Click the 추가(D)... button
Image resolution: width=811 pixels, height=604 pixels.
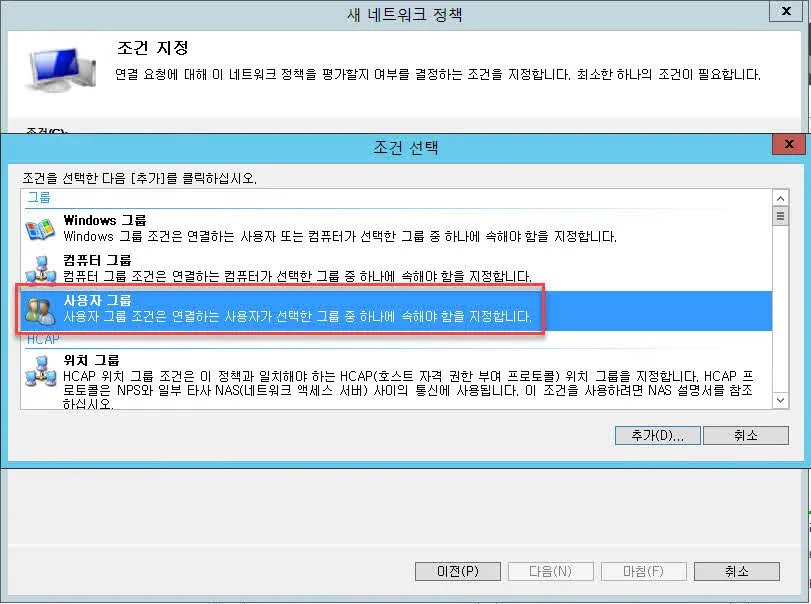click(x=657, y=435)
